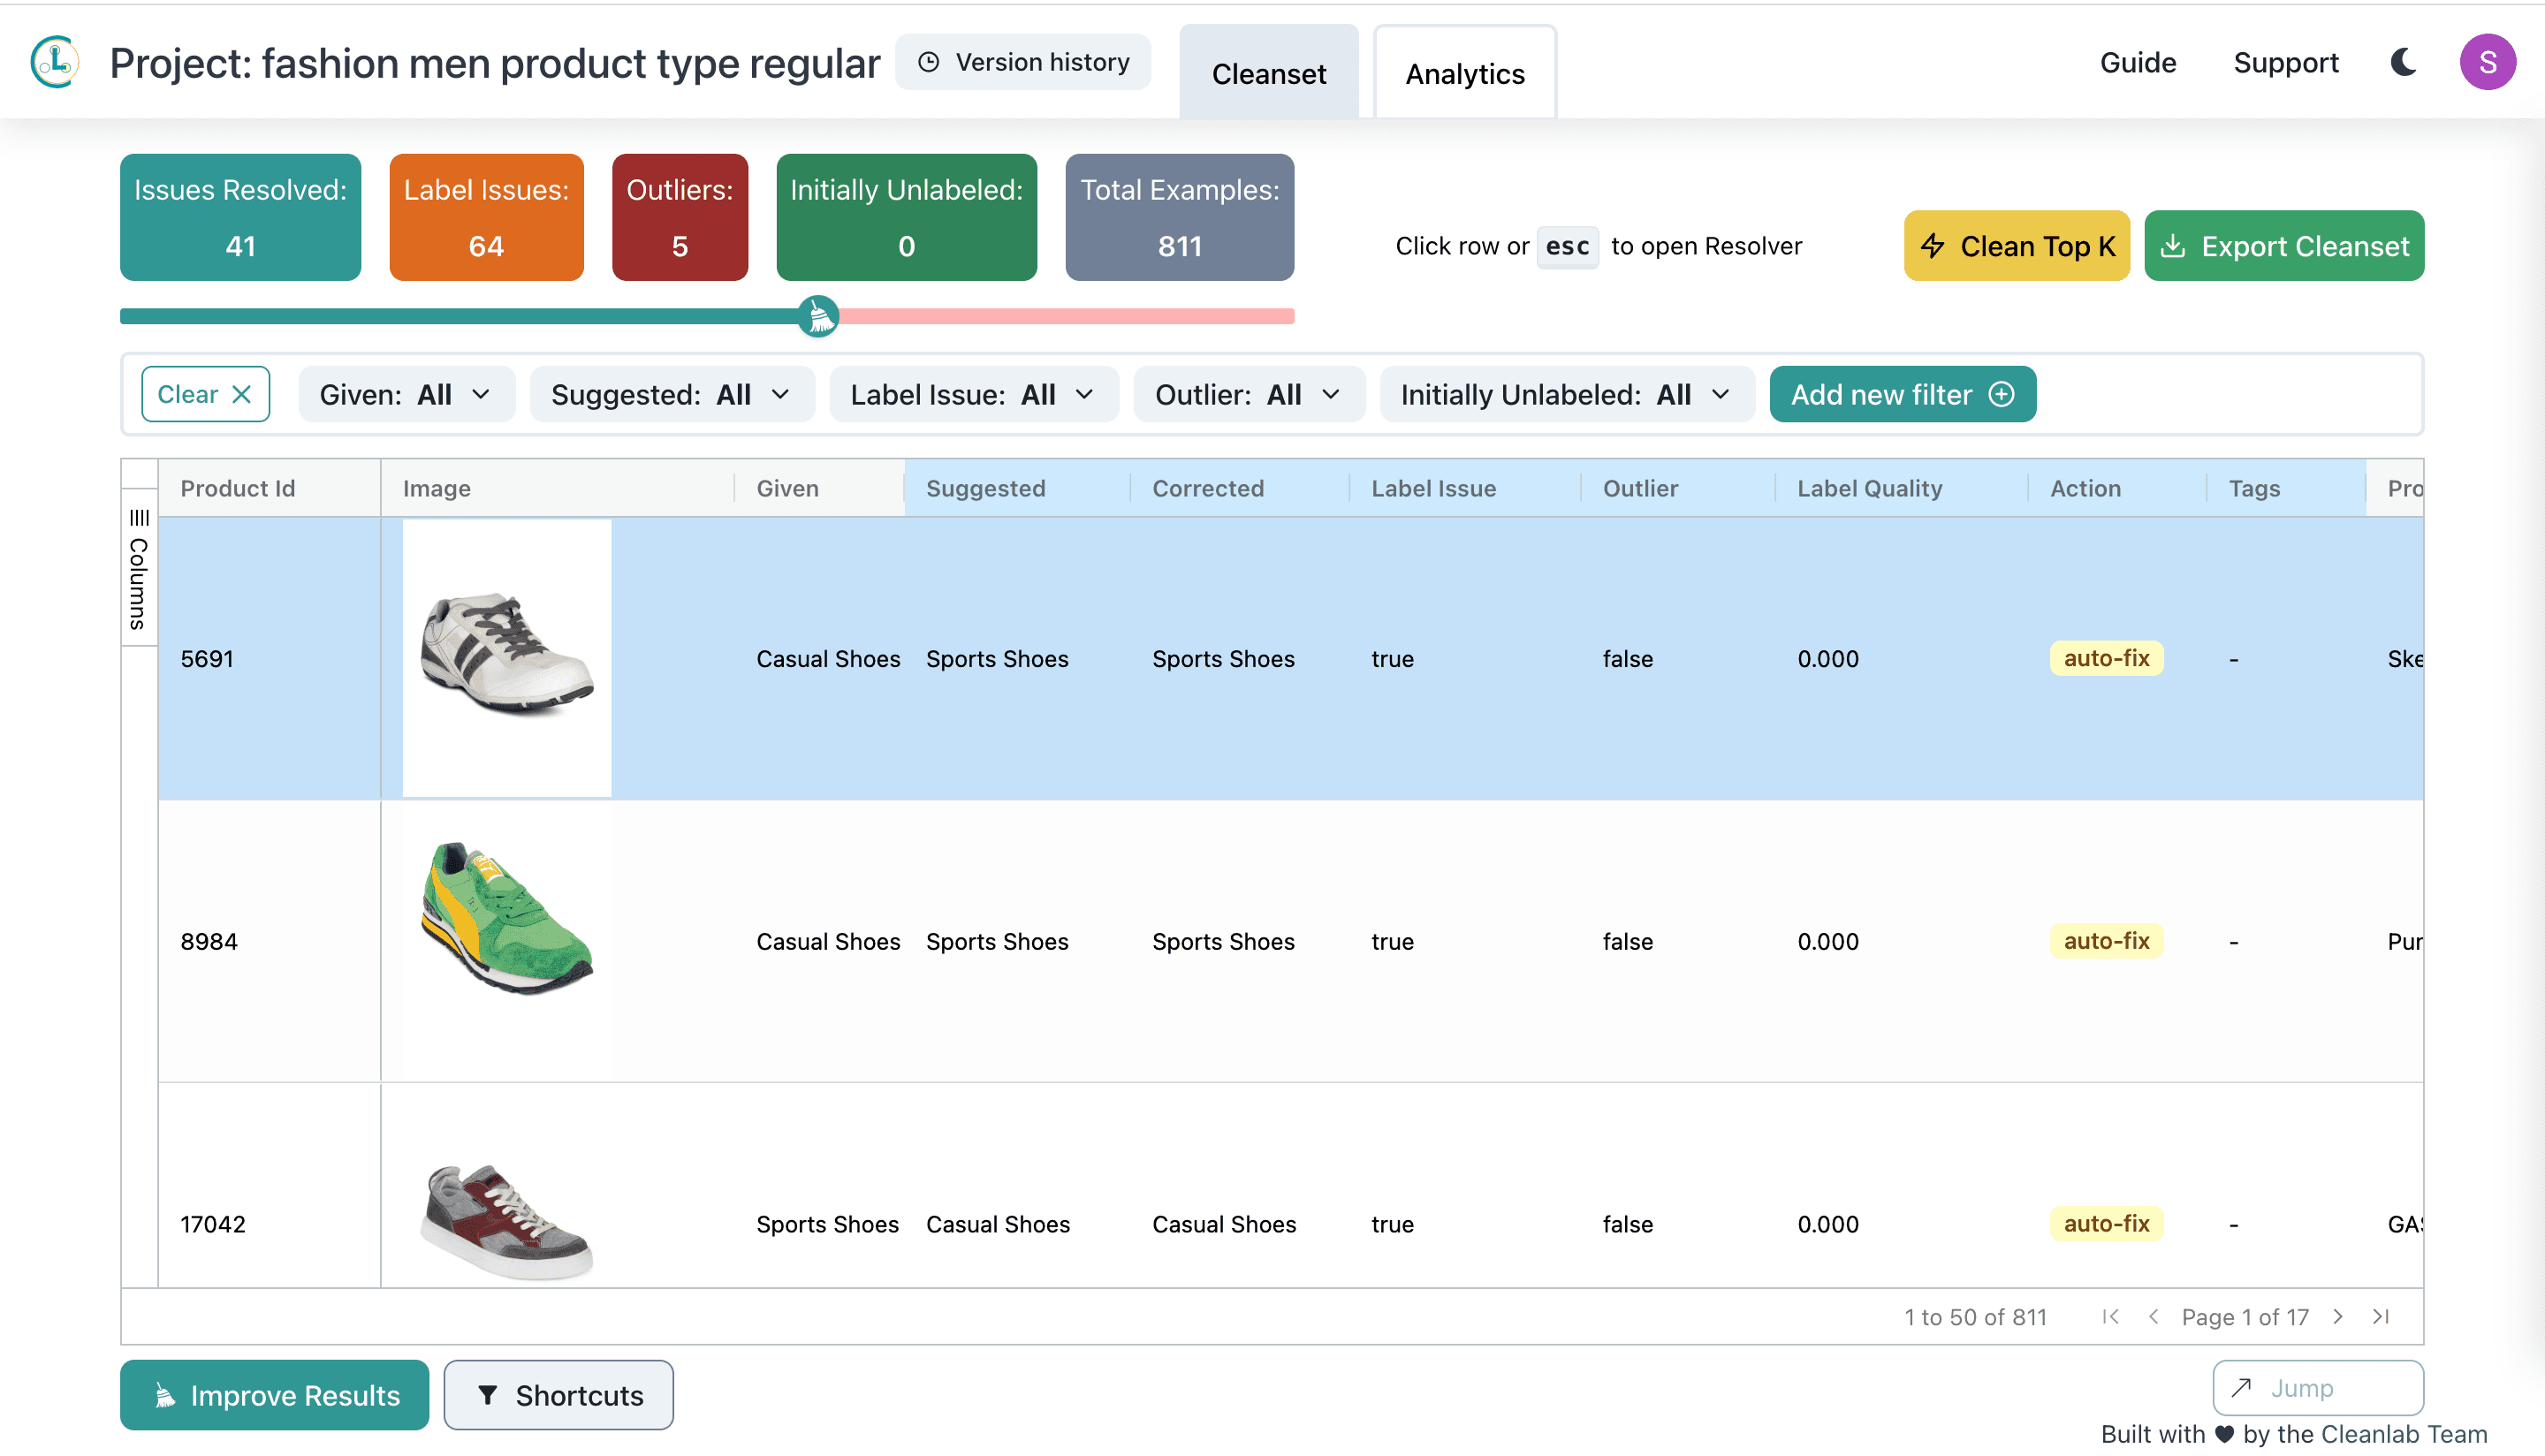
Task: Click the Add new filter button
Action: pyautogui.click(x=1902, y=394)
